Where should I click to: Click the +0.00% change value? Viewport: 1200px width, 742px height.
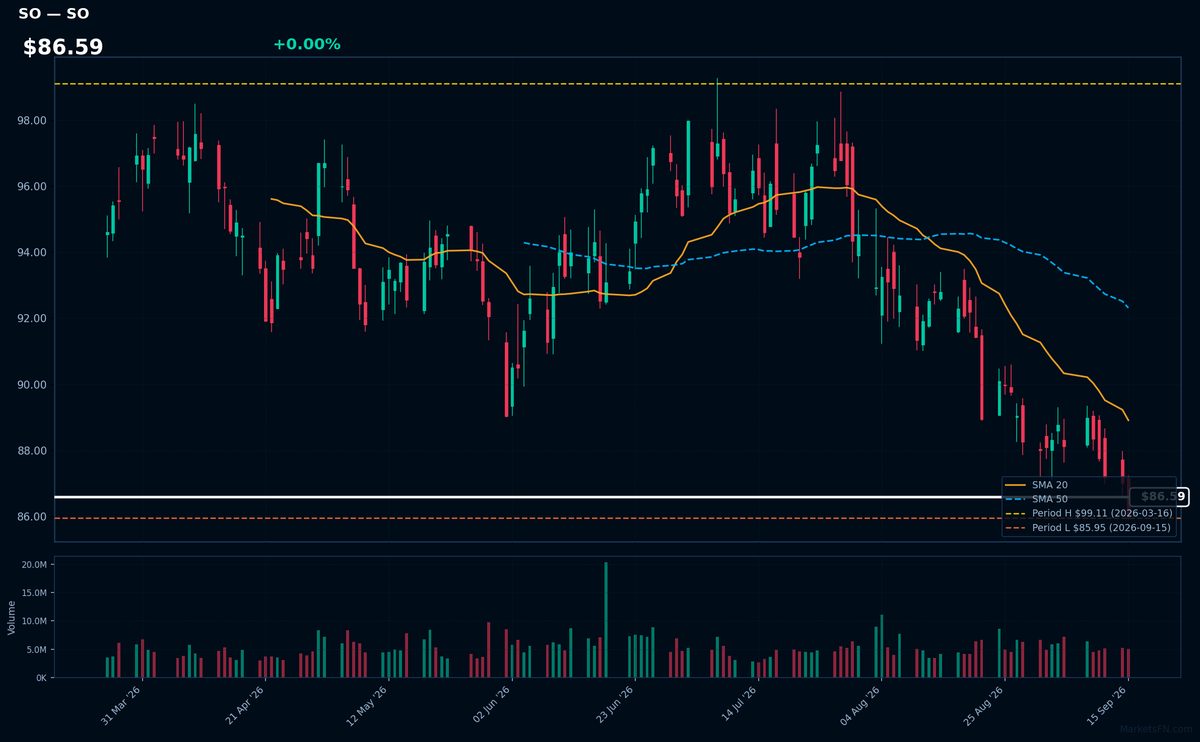[x=306, y=44]
